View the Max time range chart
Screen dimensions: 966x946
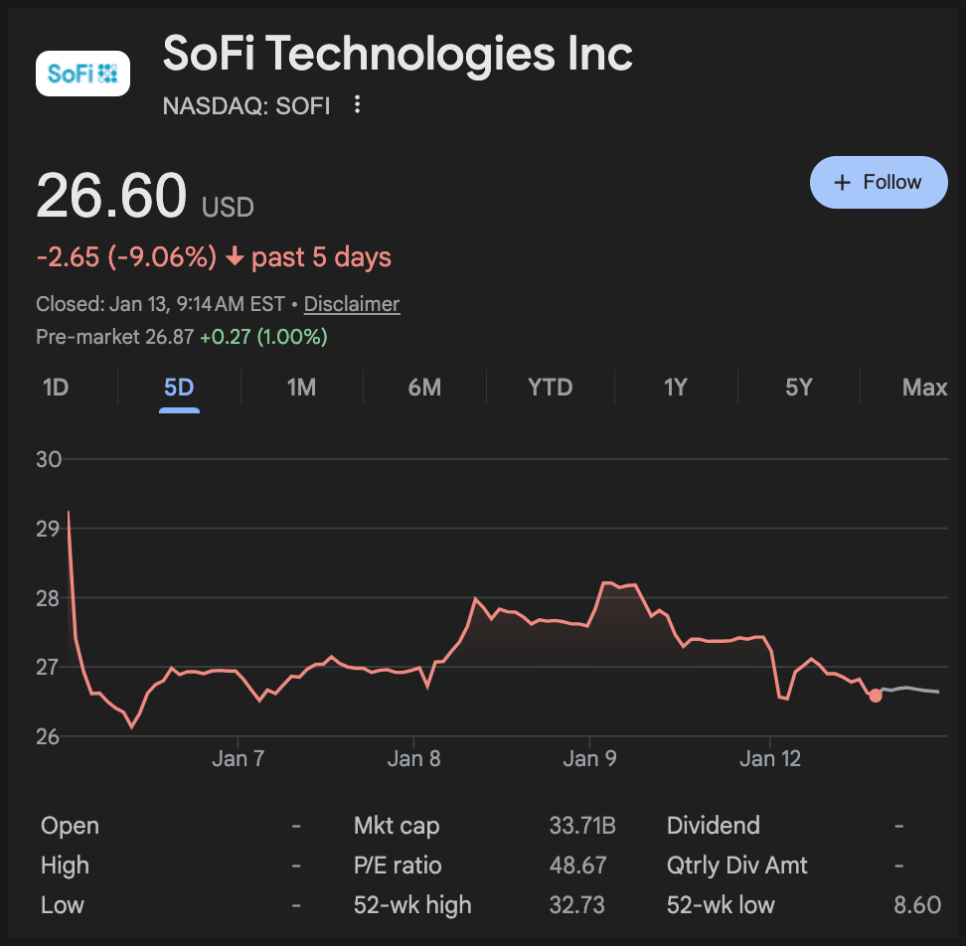tap(924, 387)
